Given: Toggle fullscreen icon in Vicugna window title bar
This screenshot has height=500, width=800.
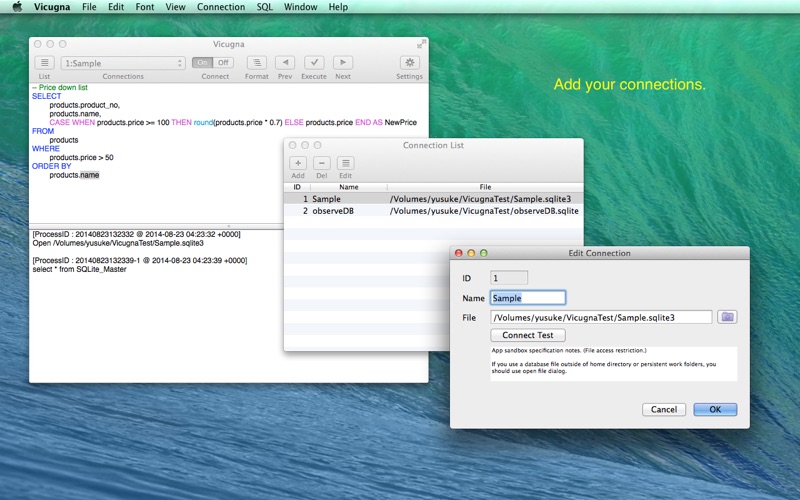Looking at the screenshot, I should [x=421, y=44].
